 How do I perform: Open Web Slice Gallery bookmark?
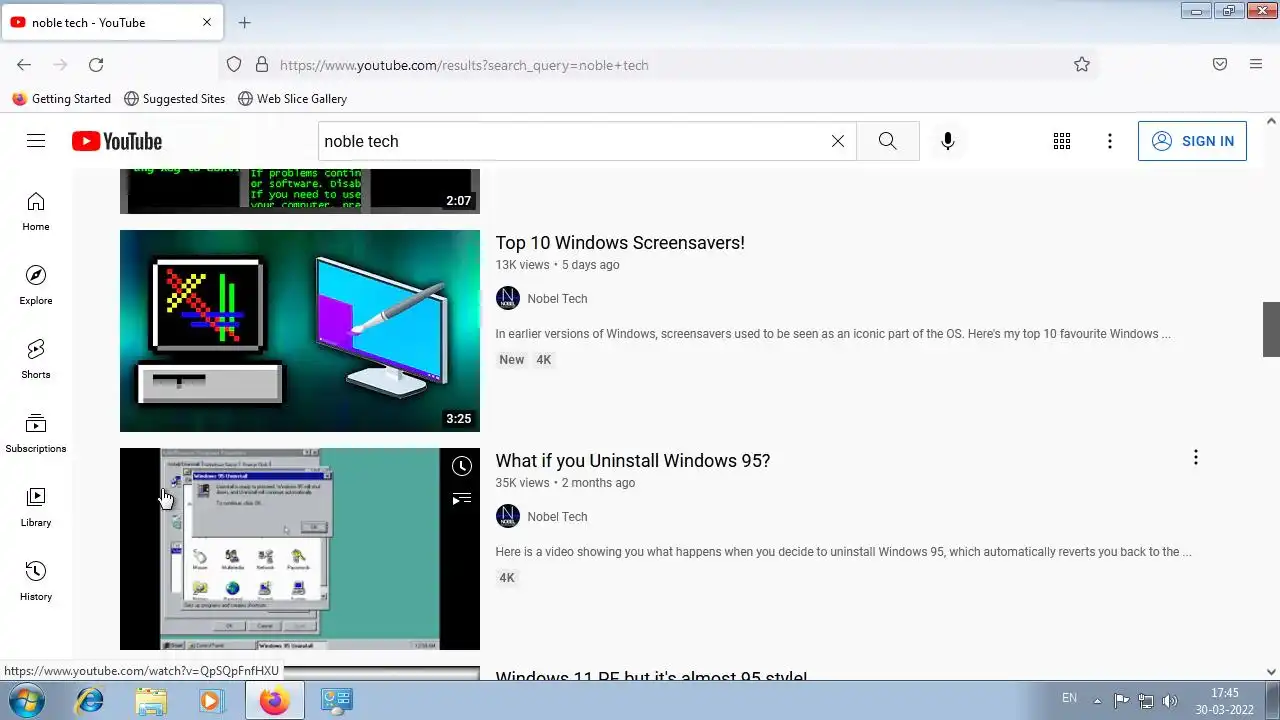tap(292, 99)
